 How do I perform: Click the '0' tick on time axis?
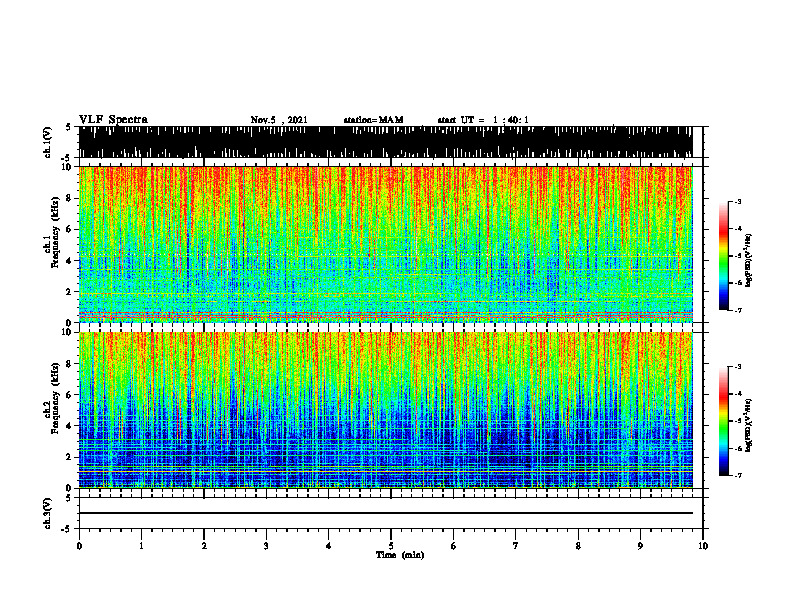click(79, 546)
